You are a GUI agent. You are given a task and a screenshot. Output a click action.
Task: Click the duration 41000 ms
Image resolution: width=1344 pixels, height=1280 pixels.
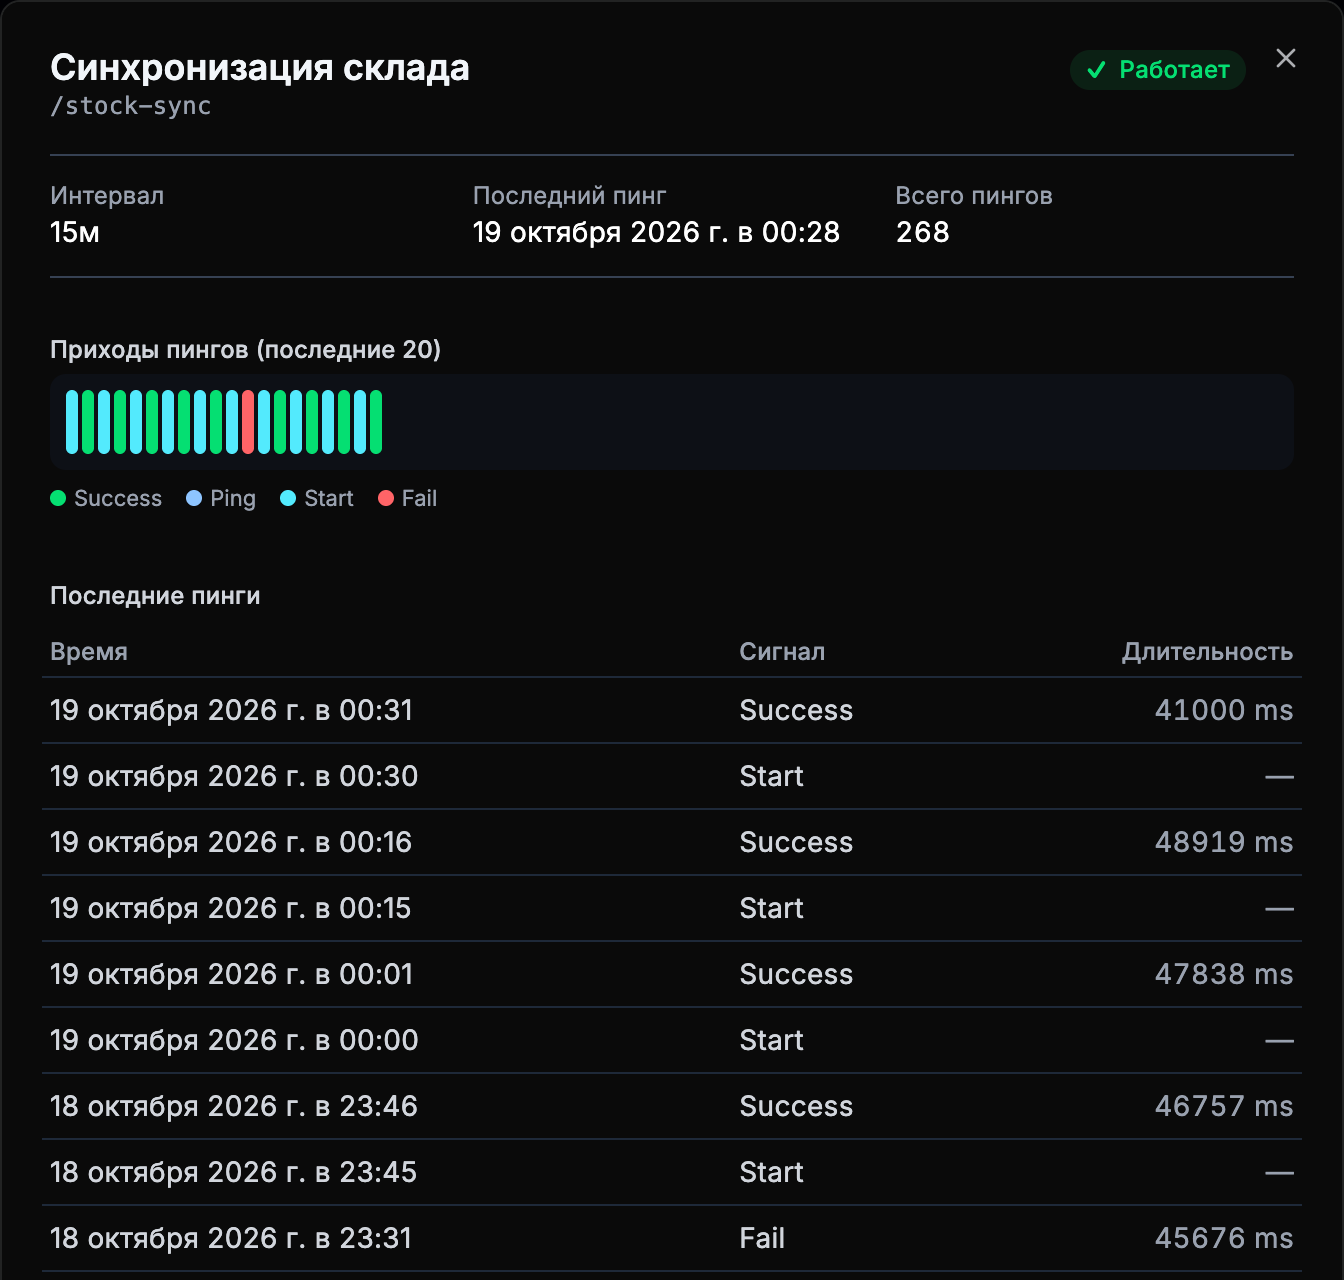click(x=1224, y=710)
